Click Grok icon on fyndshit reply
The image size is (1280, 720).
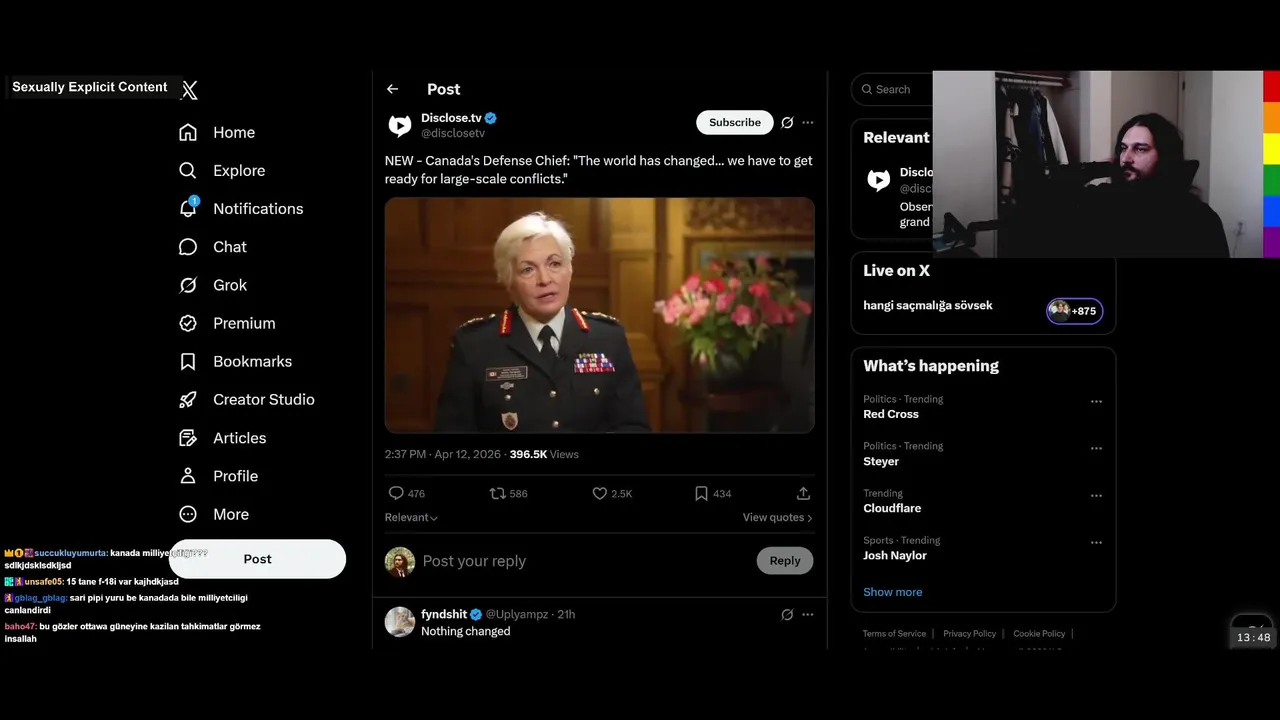(787, 614)
